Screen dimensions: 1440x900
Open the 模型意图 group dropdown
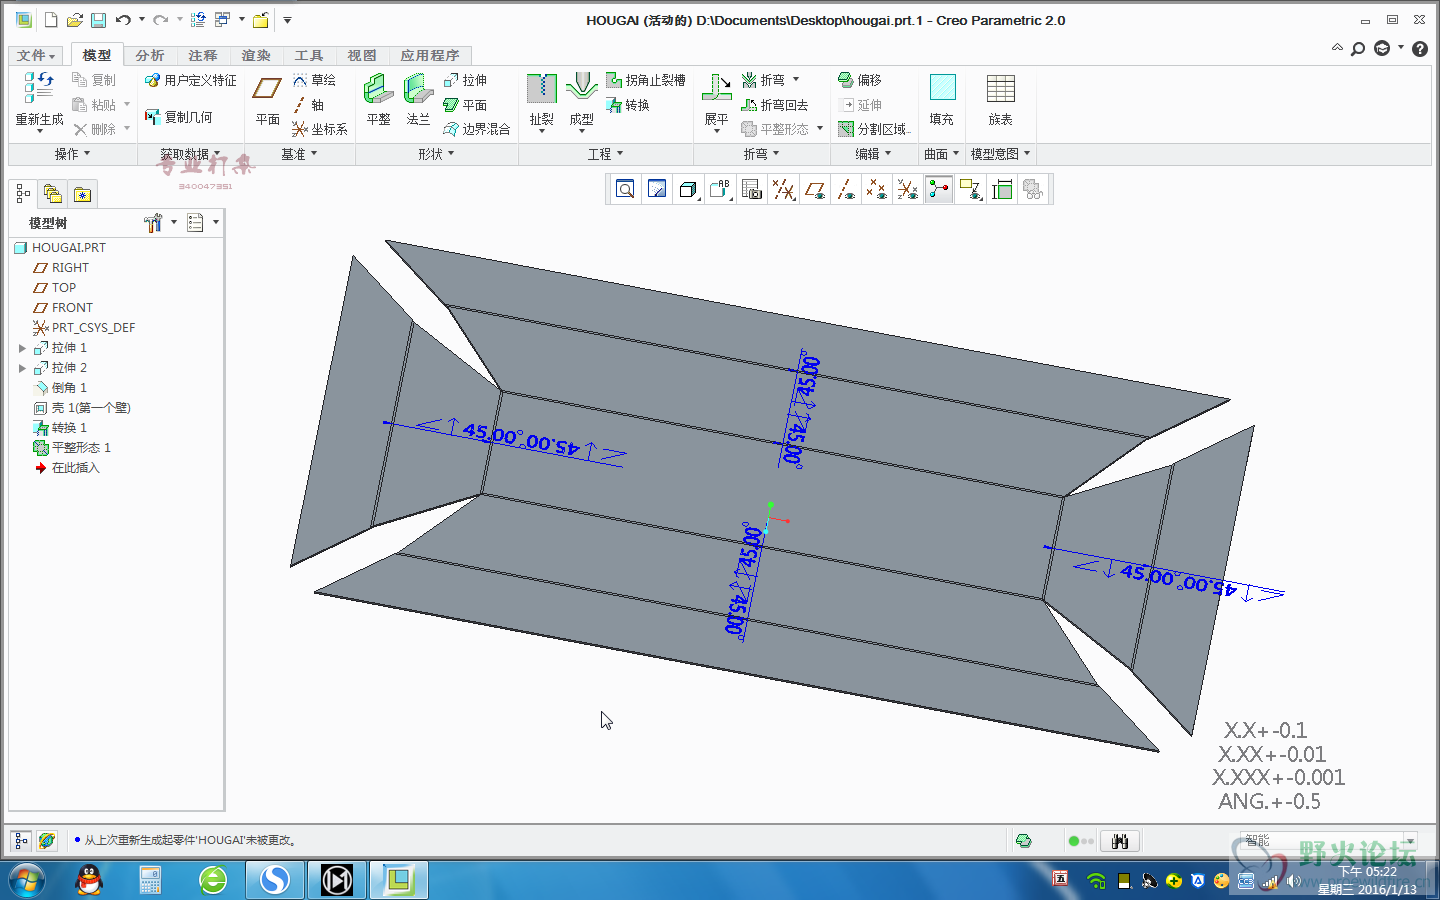[x=1000, y=154]
